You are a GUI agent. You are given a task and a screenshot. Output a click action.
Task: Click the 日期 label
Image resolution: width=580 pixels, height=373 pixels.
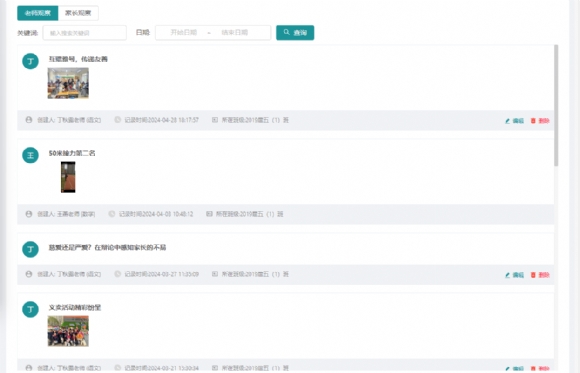[x=143, y=33]
